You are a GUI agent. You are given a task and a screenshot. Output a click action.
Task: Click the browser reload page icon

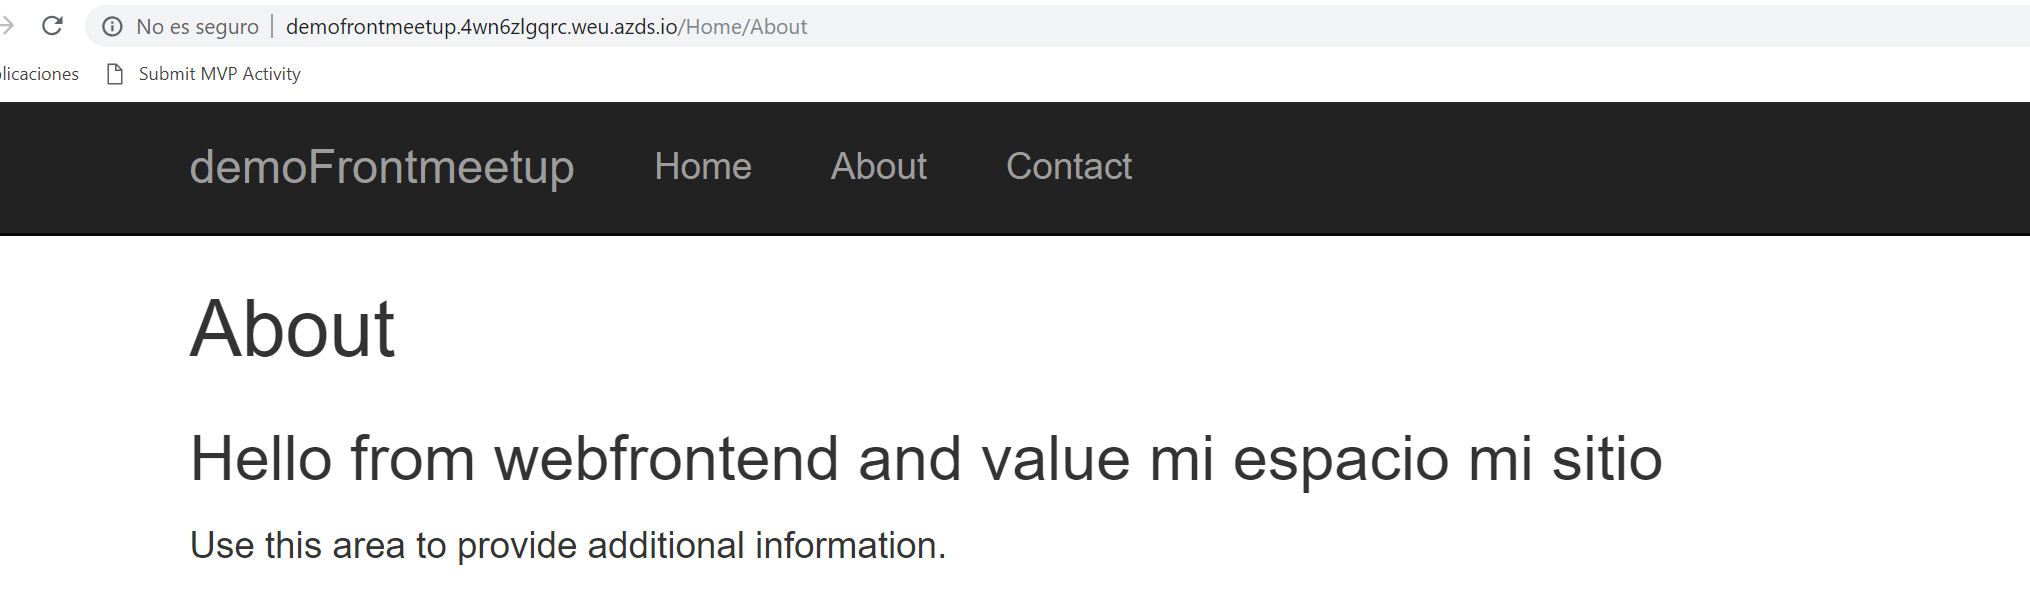[53, 26]
